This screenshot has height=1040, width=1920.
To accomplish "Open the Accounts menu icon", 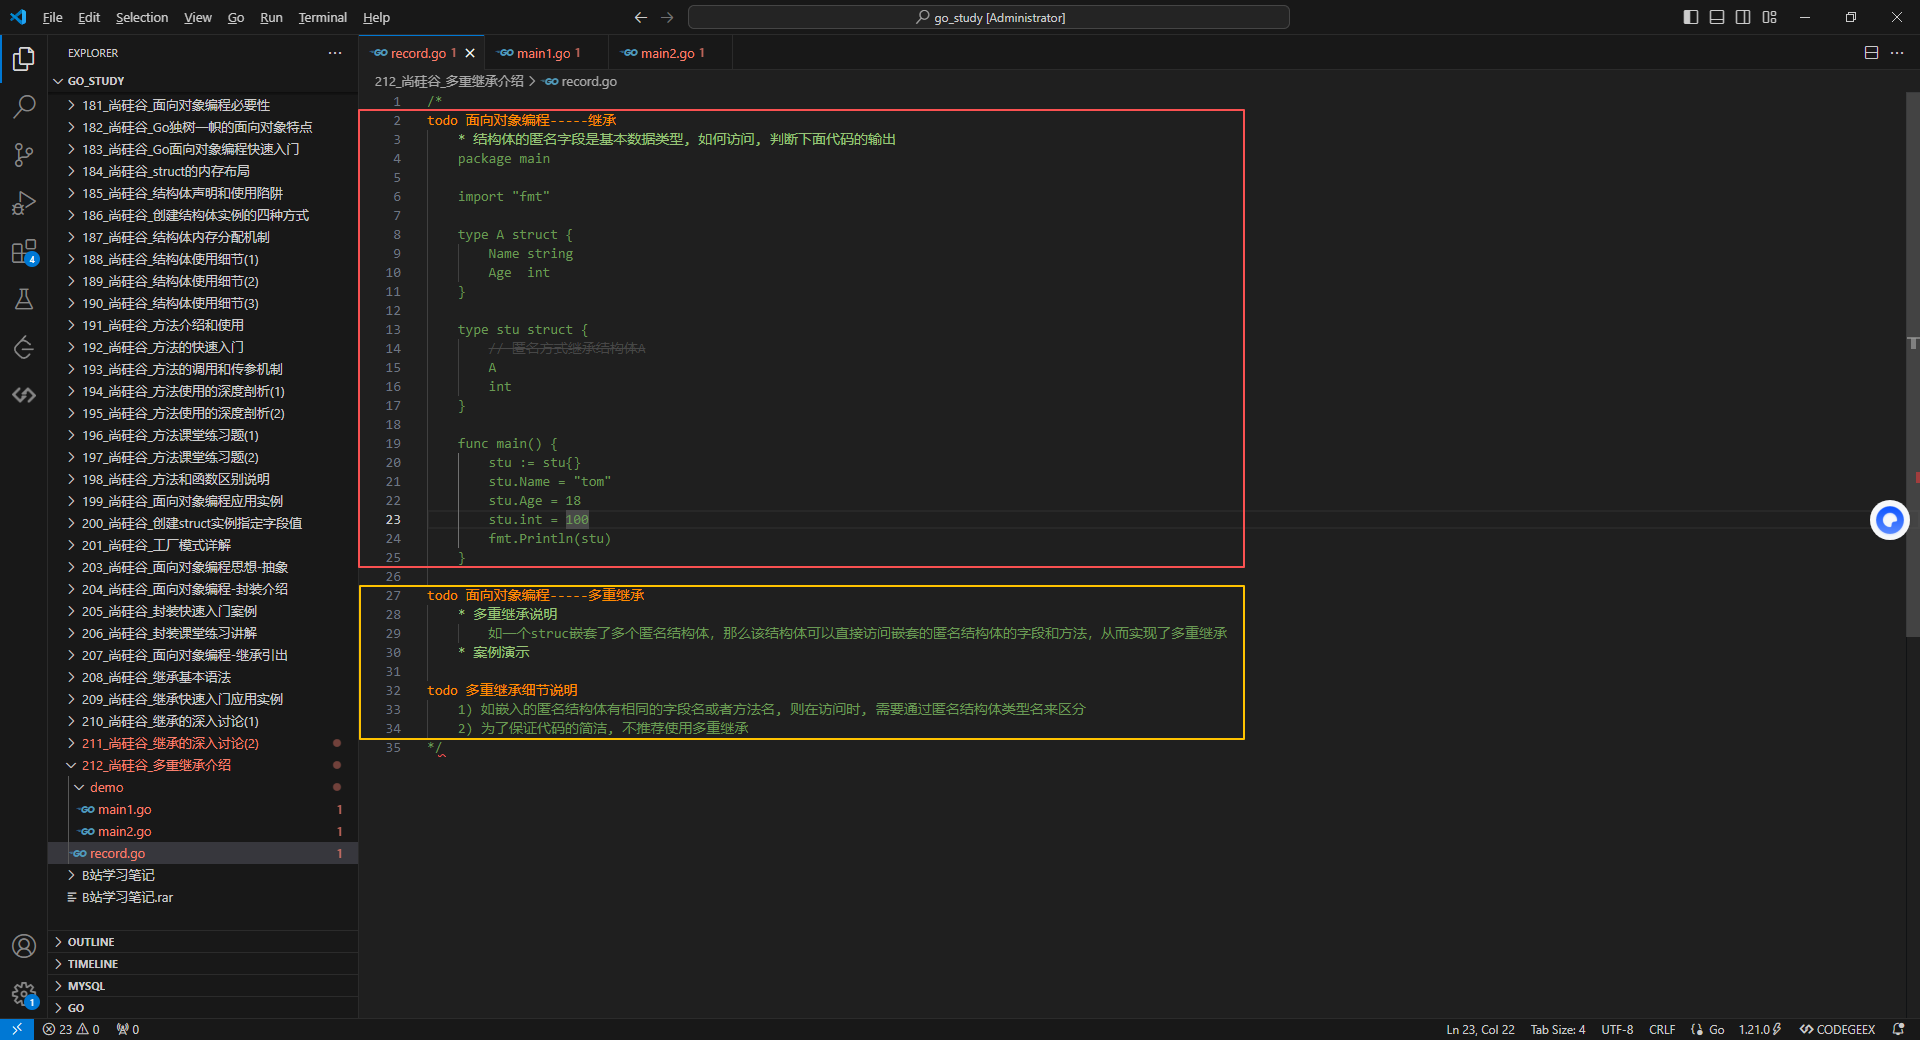I will click(x=24, y=946).
